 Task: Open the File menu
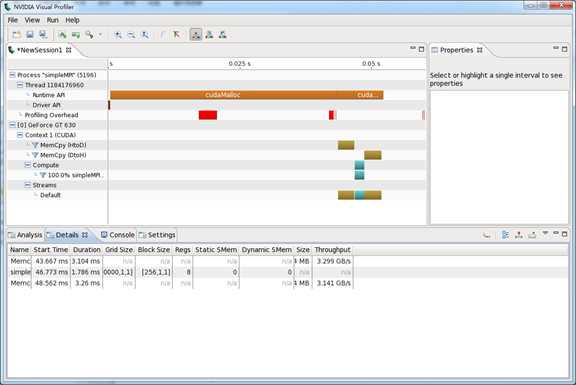click(12, 20)
